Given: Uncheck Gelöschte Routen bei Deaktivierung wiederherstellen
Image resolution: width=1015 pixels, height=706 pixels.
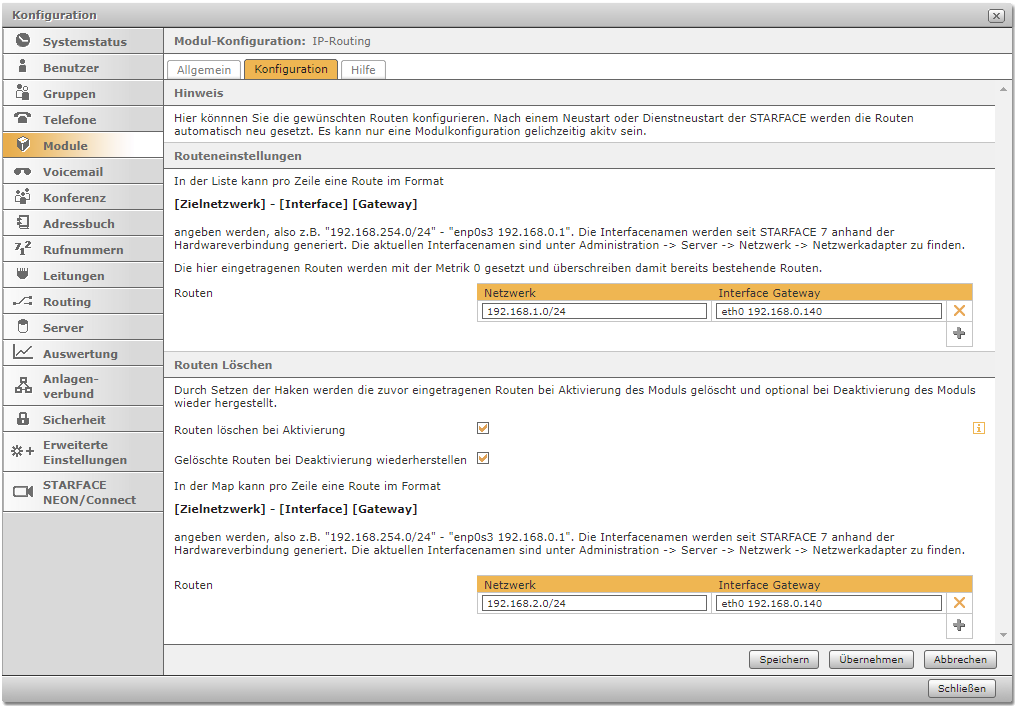Looking at the screenshot, I should 483,459.
